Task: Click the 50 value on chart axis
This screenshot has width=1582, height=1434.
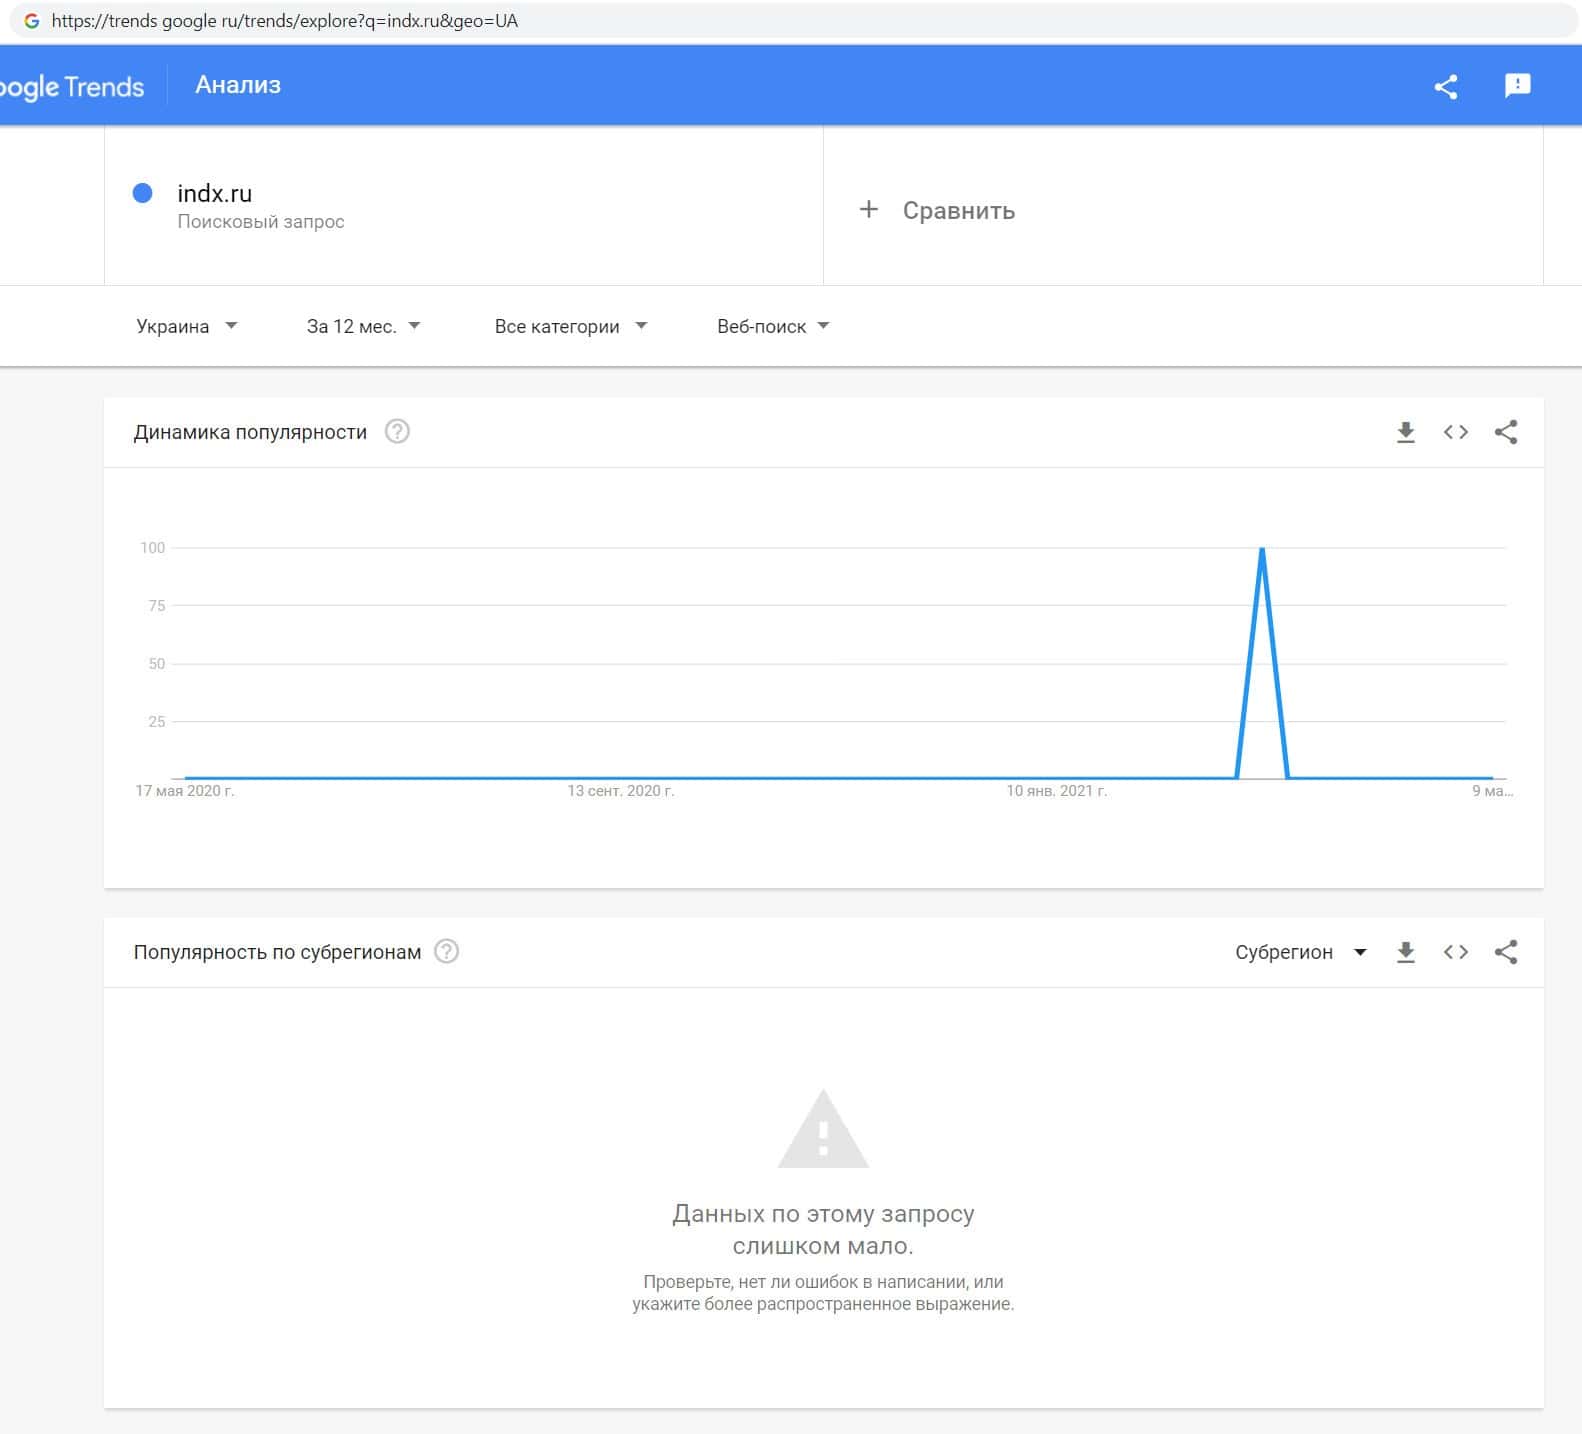Action: (x=157, y=664)
